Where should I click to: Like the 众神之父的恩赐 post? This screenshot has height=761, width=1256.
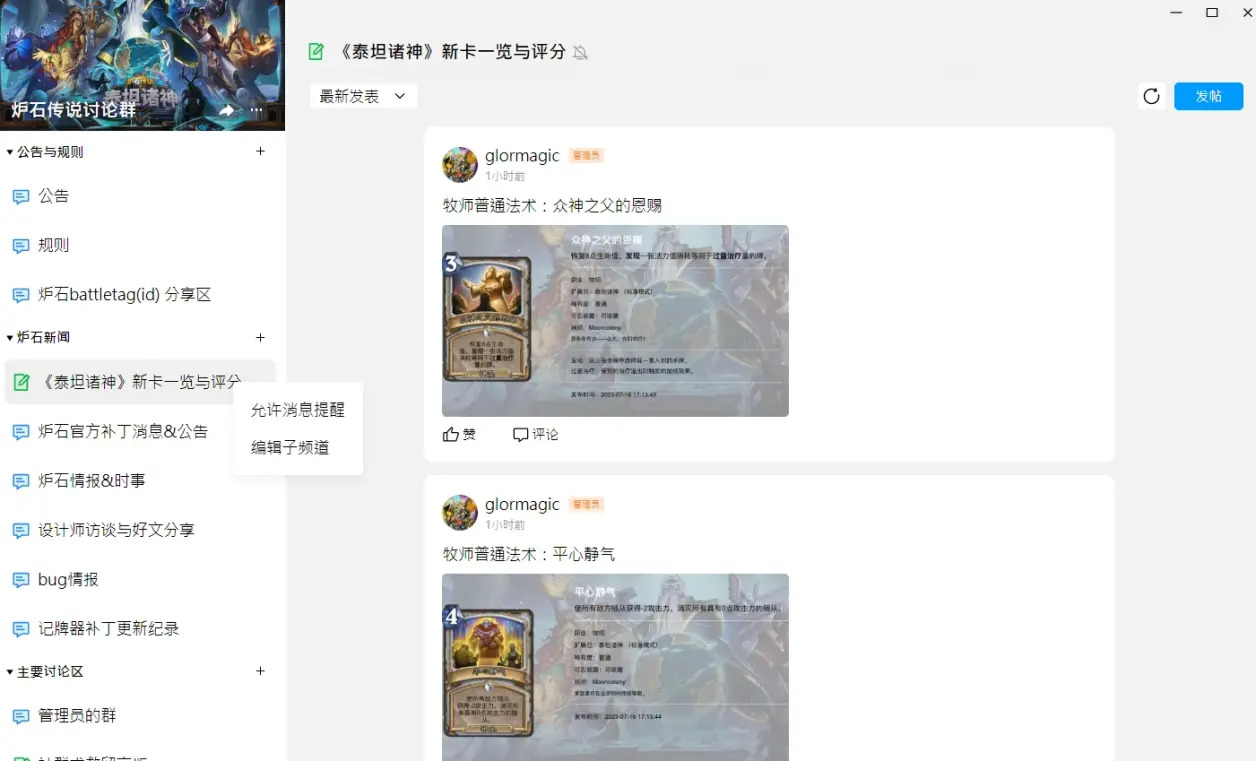(459, 434)
